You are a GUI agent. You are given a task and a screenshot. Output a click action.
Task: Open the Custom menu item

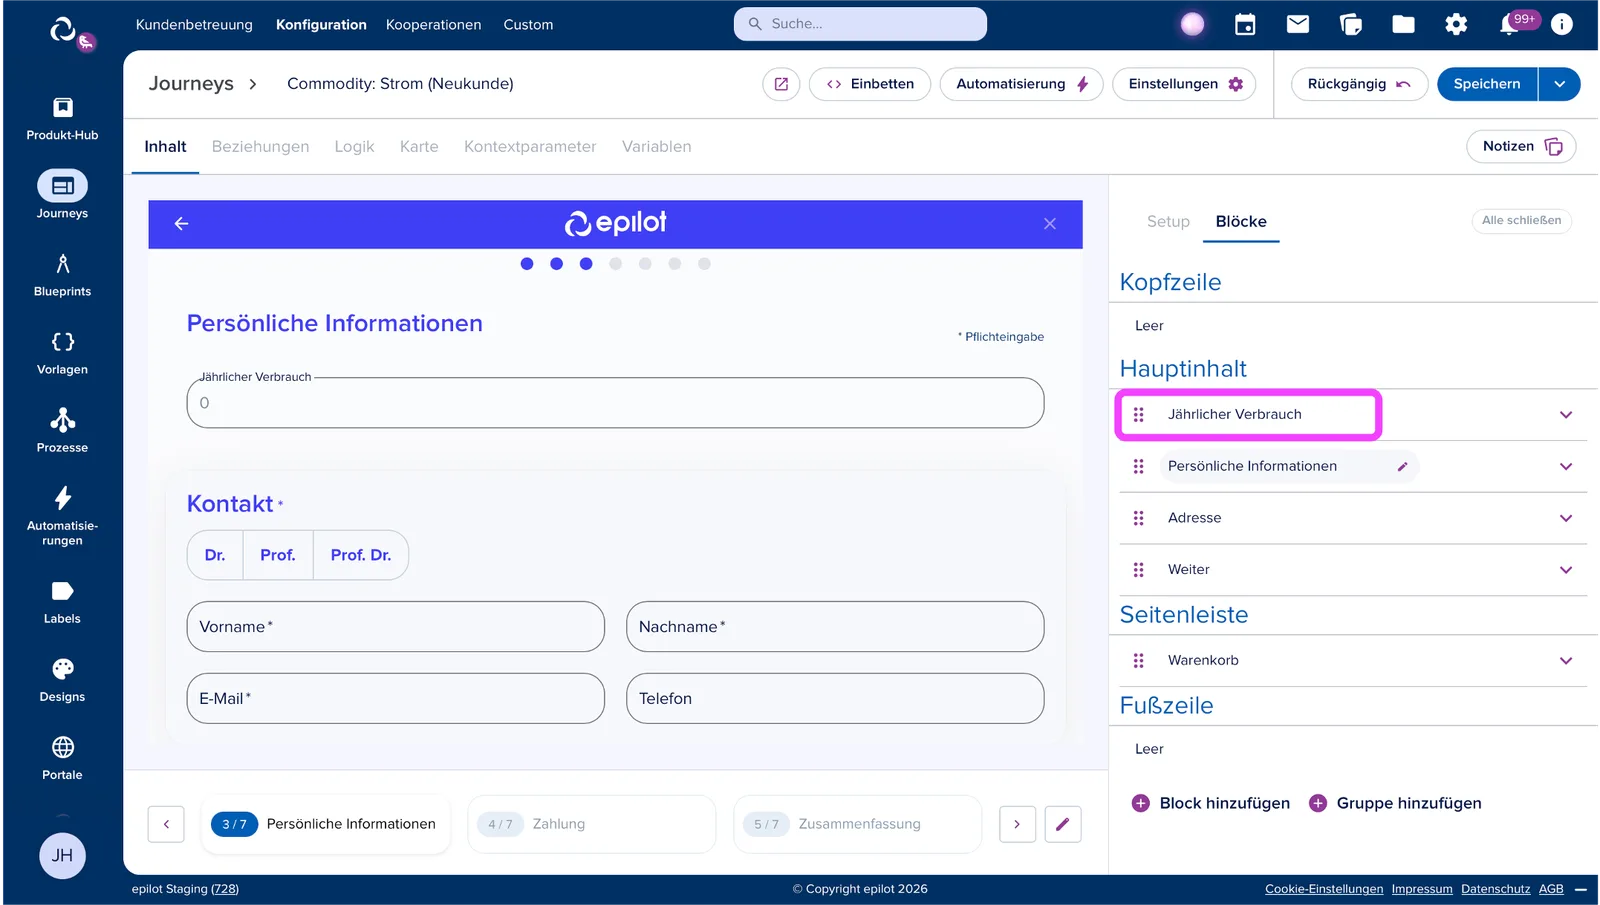click(x=528, y=25)
